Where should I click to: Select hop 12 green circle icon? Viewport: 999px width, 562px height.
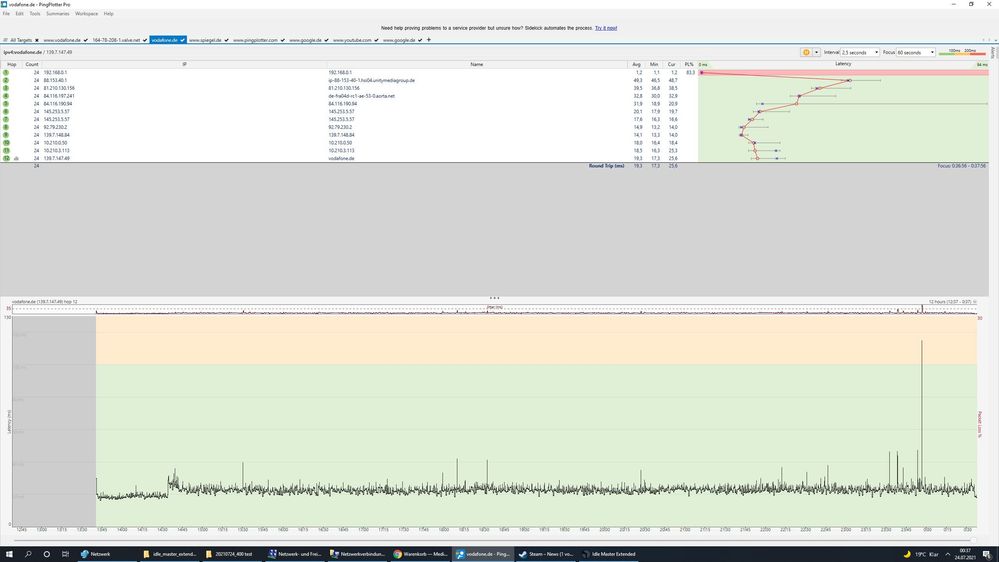pyautogui.click(x=6, y=158)
